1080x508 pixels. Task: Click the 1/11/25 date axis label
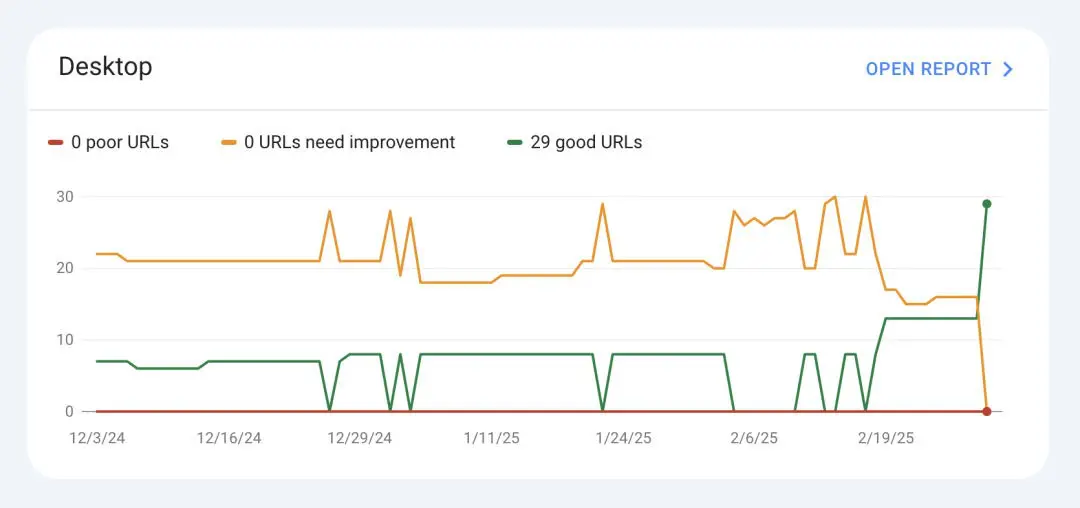coord(491,438)
